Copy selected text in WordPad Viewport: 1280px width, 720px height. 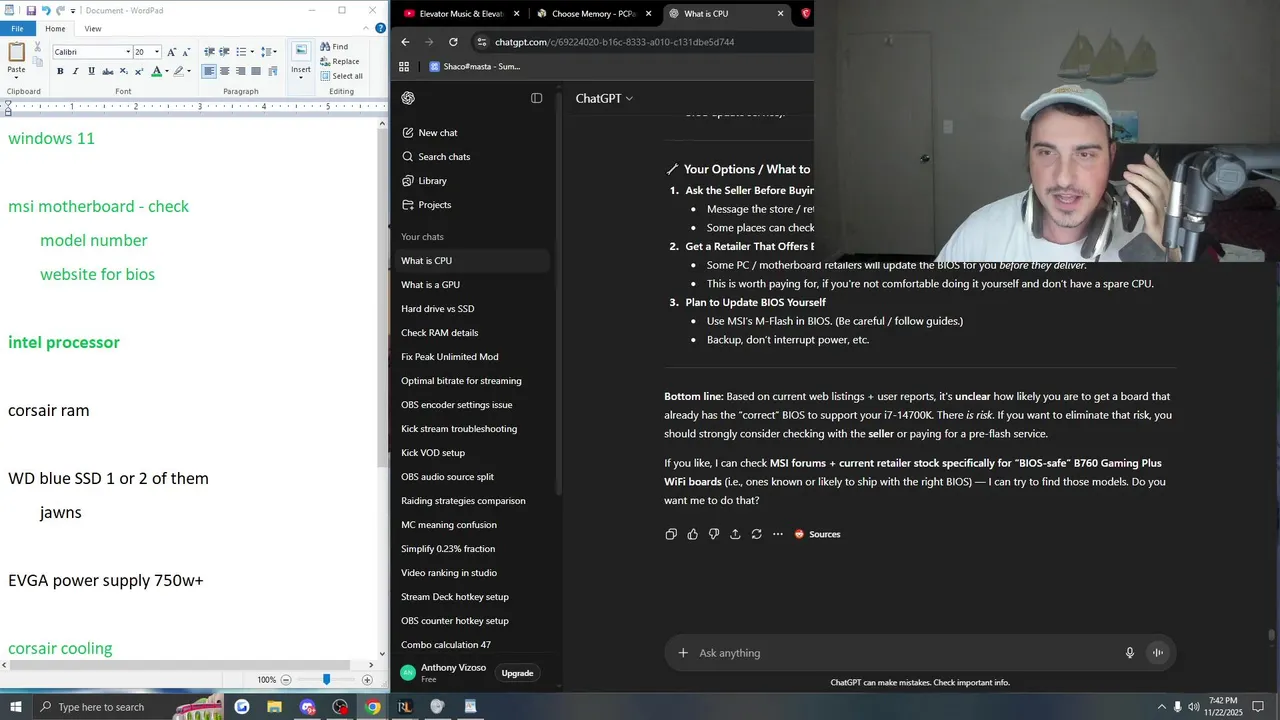[x=38, y=61]
